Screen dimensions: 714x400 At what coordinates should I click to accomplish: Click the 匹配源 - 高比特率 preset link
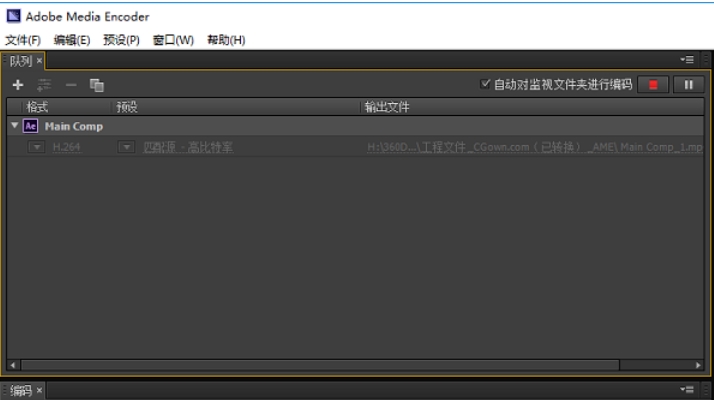pyautogui.click(x=188, y=147)
